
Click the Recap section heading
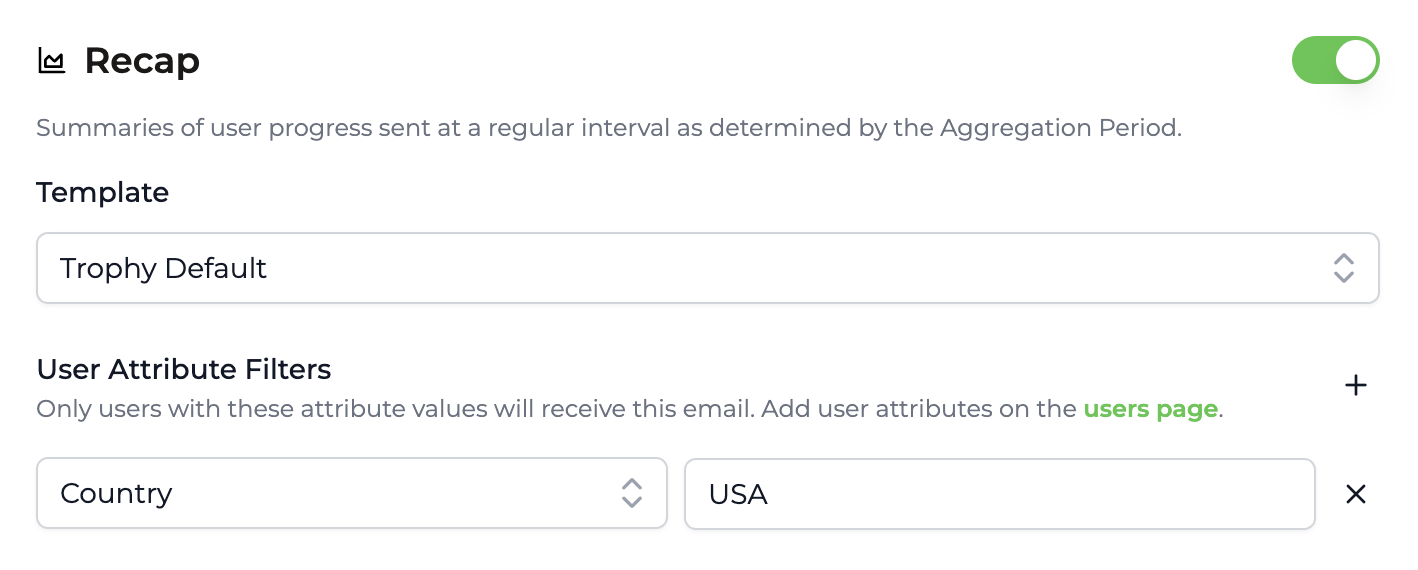point(142,61)
